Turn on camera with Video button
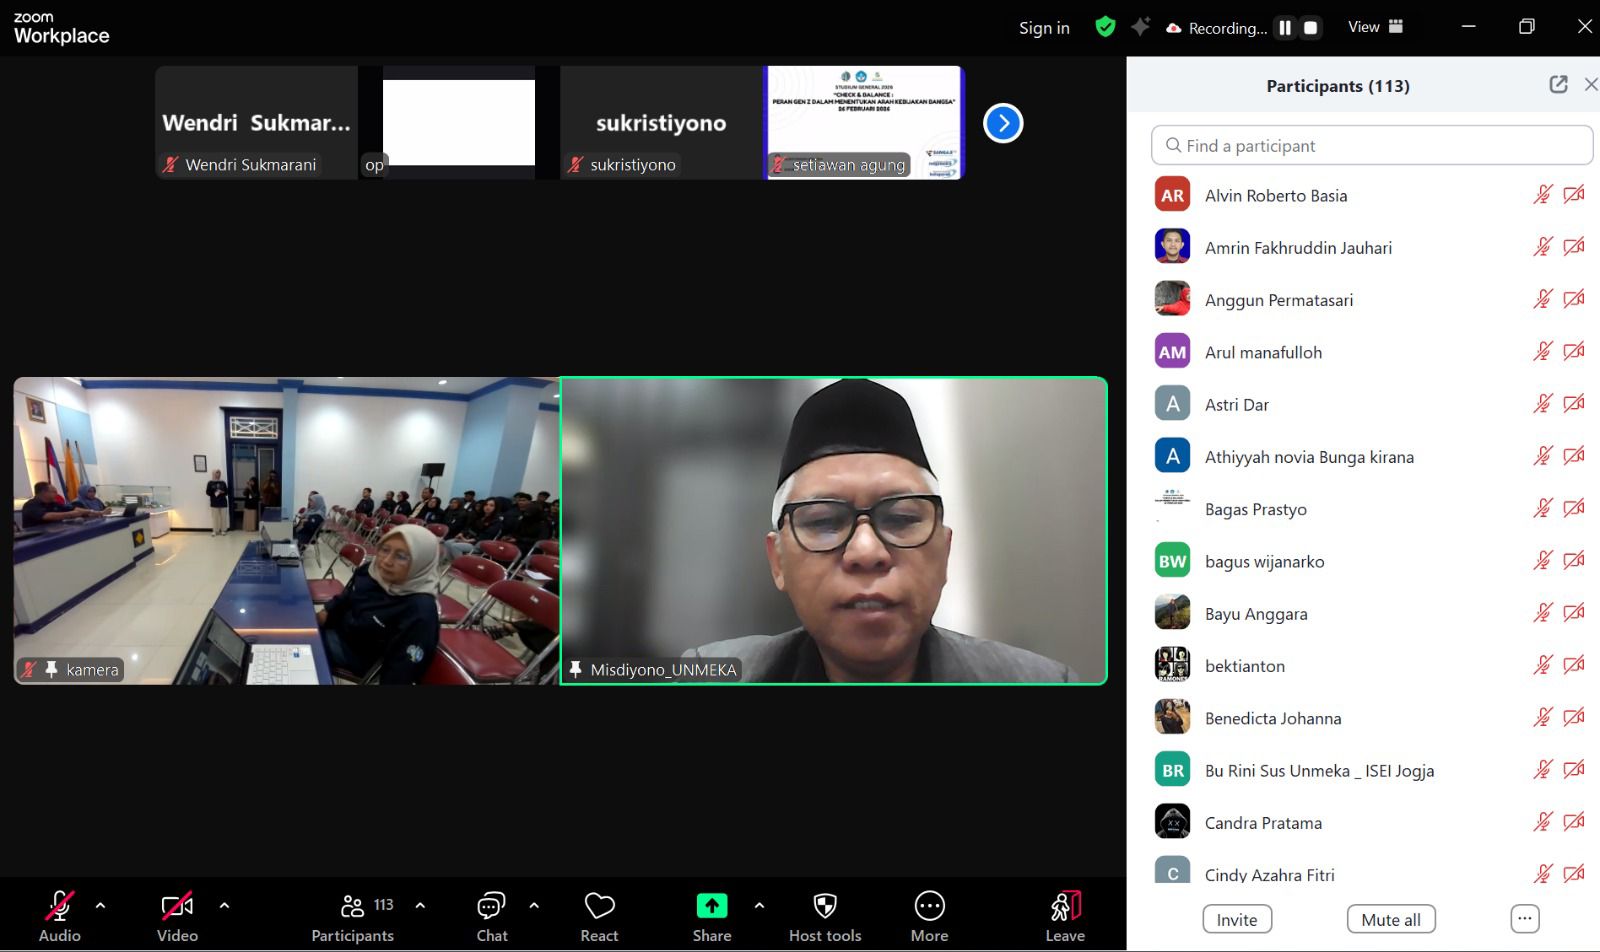Screen dimensions: 1600x952 (x=177, y=915)
